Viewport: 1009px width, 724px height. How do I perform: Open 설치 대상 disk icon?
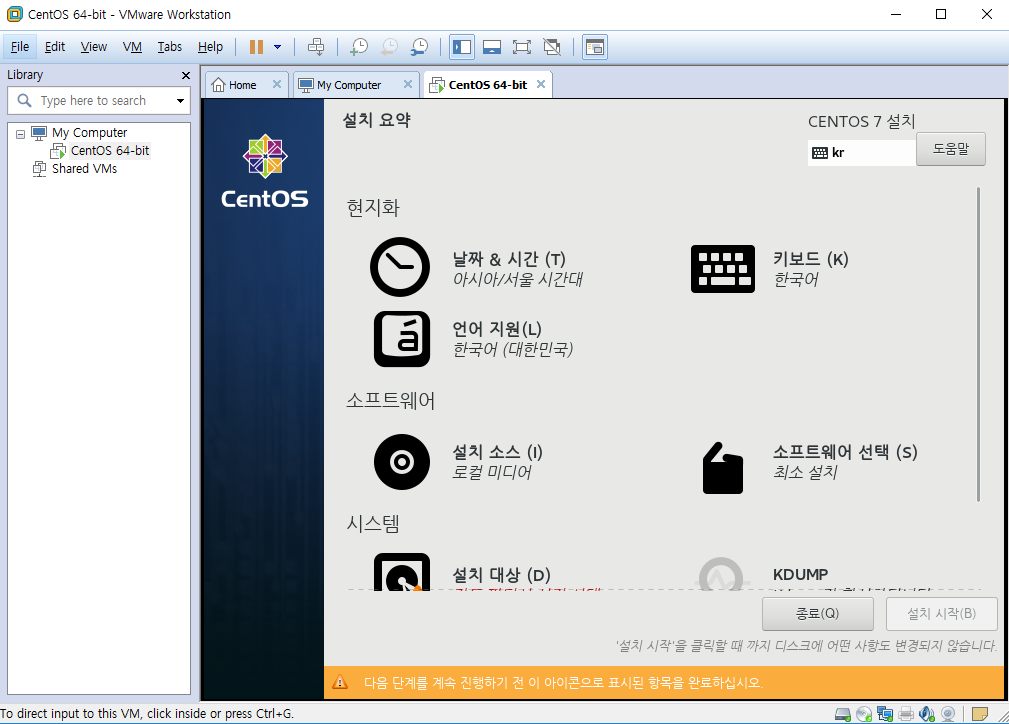click(402, 571)
